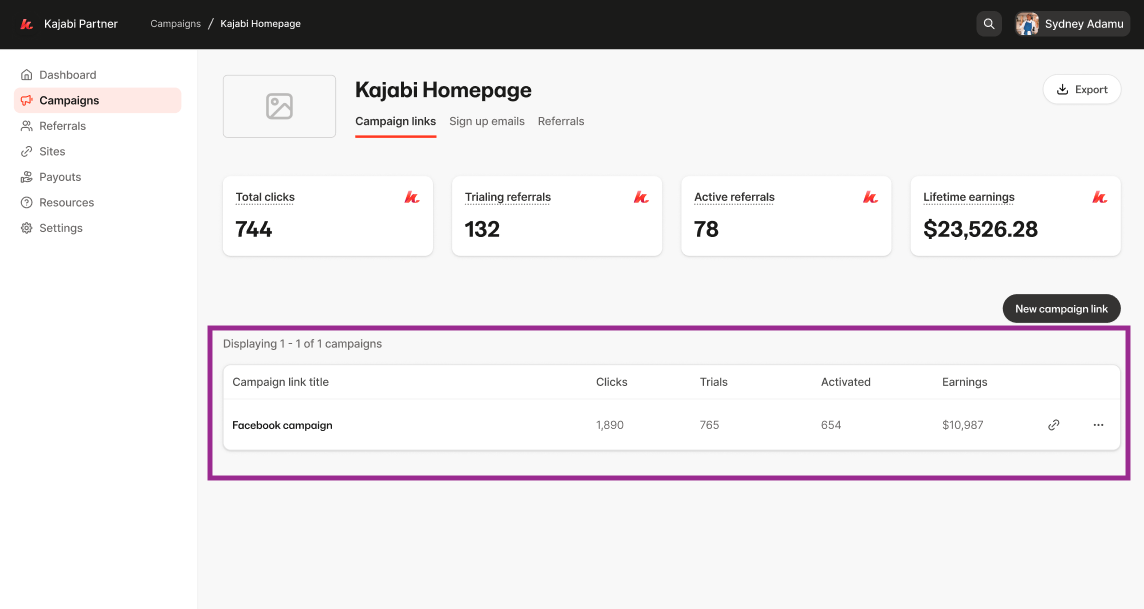Open more options for Facebook campaign
Screen dimensions: 1144x609
(x=1098, y=424)
